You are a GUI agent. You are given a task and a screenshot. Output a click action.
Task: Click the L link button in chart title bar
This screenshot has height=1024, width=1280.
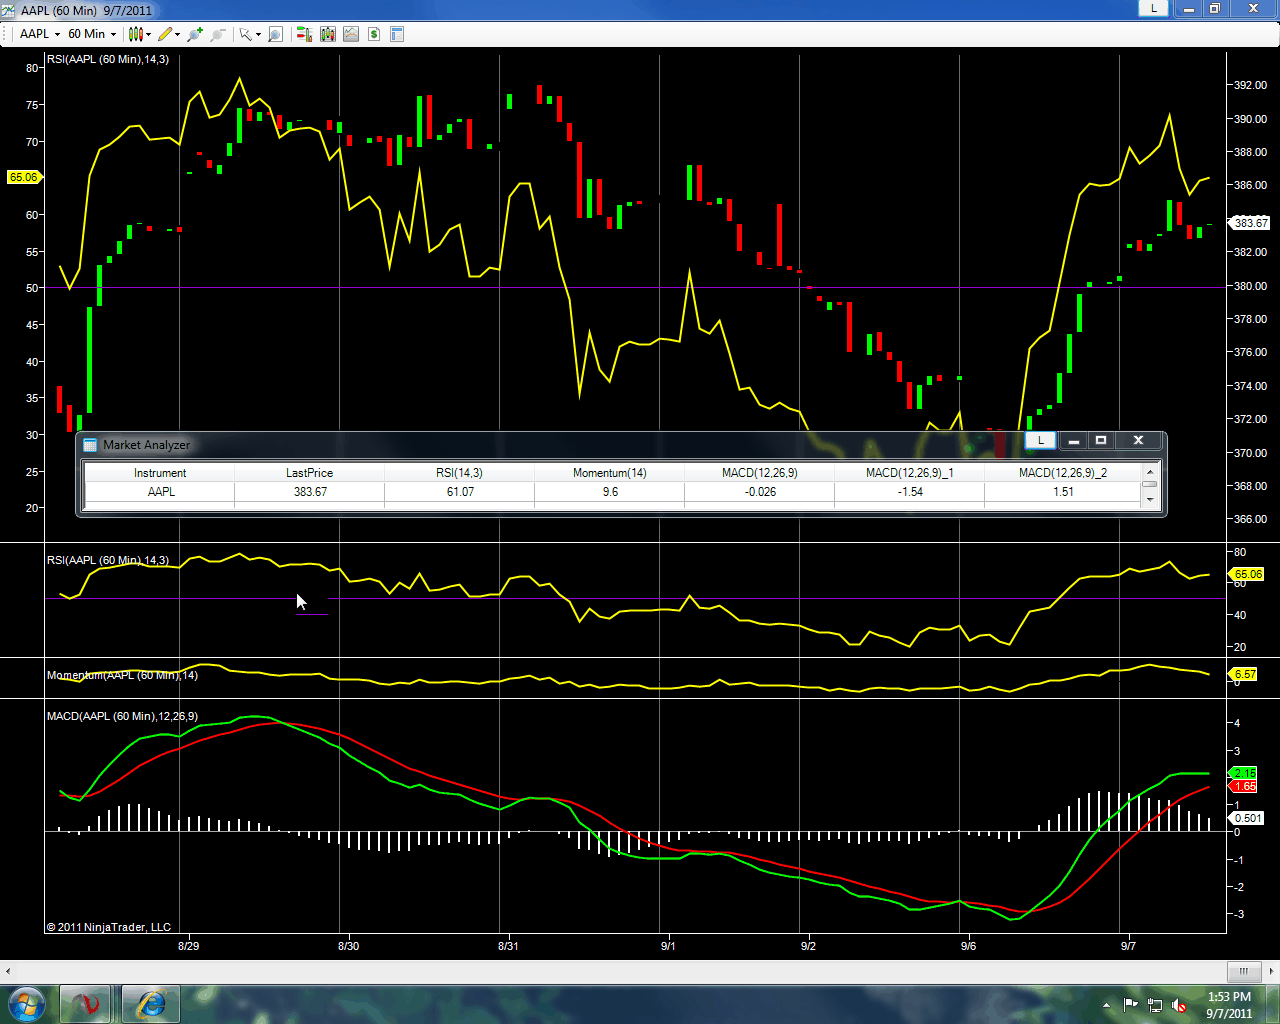1154,9
